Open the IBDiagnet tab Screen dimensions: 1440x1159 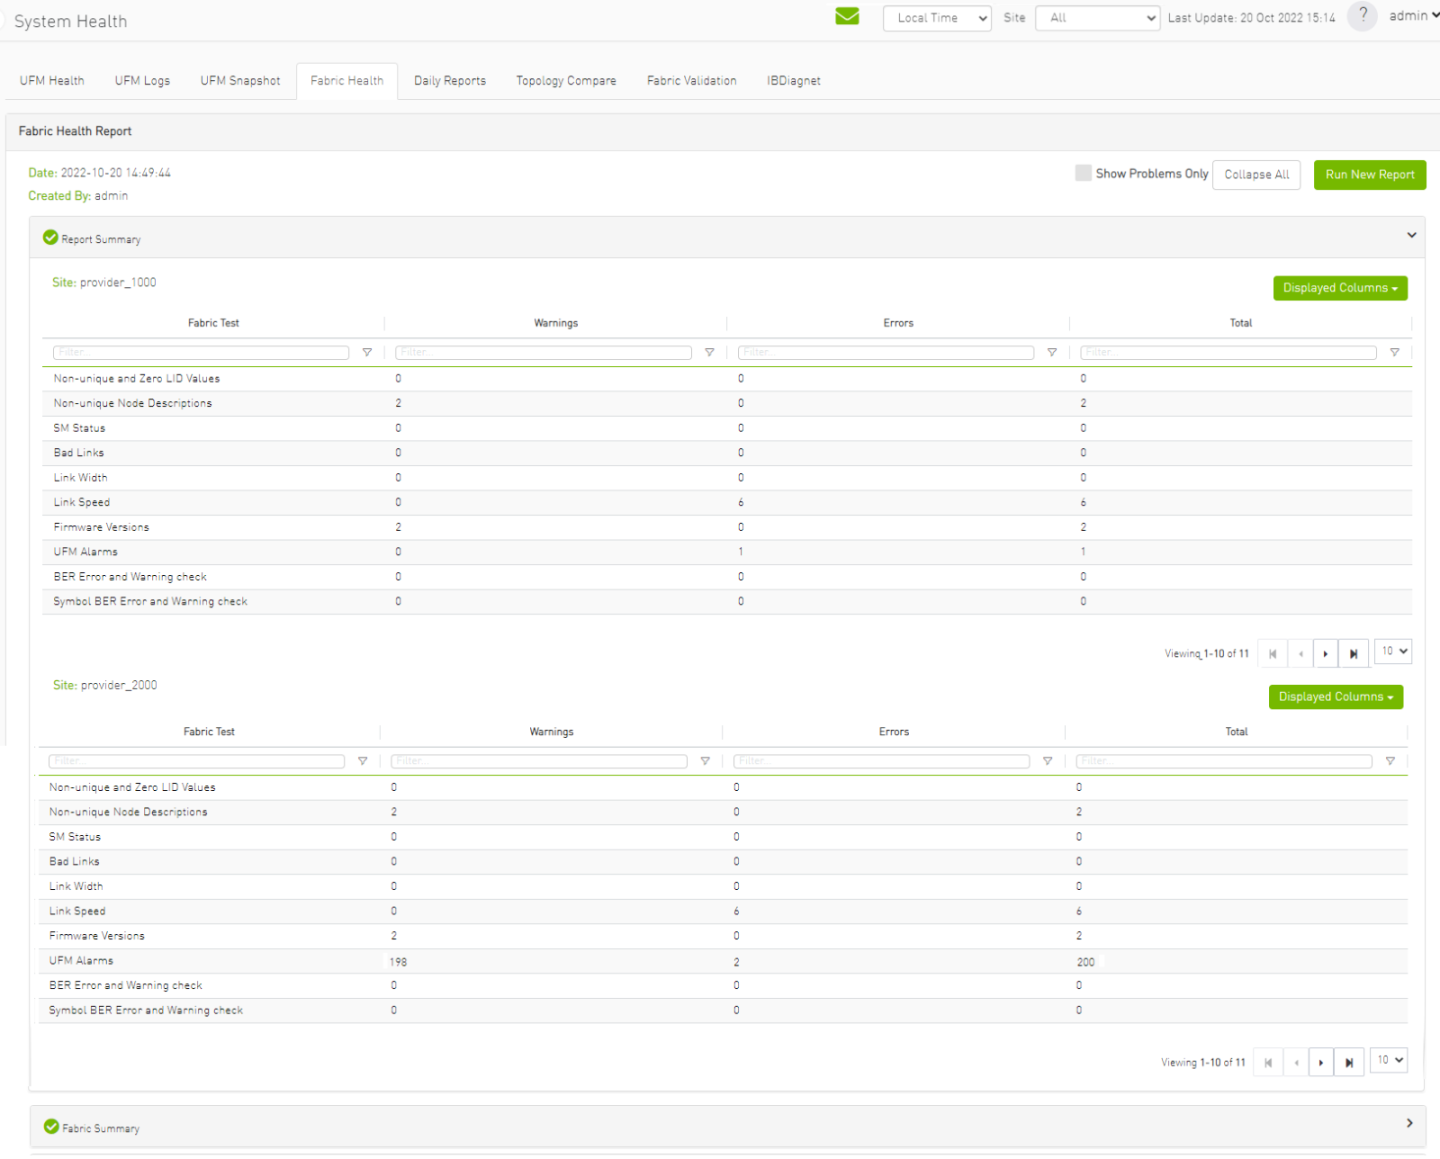click(x=794, y=80)
